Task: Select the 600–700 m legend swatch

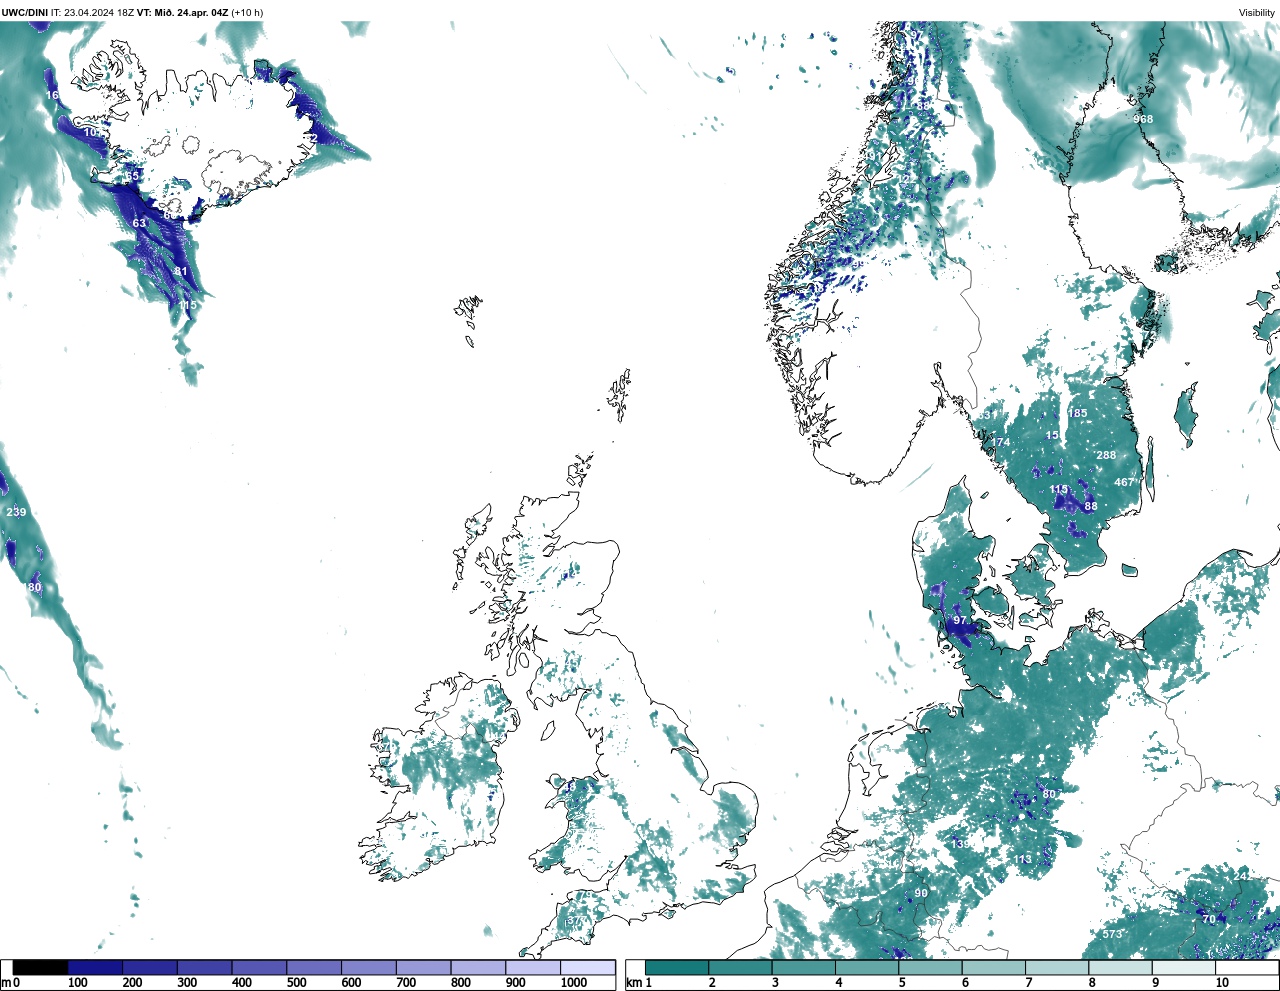Action: tap(368, 968)
